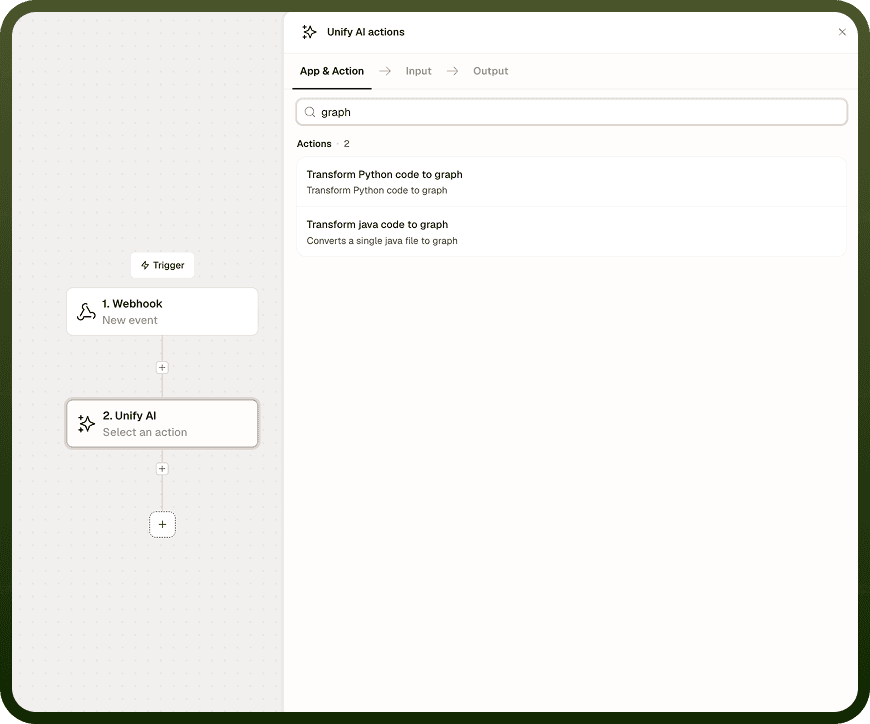This screenshot has width=870, height=724.
Task: Click the search magnifier icon
Action: pyautogui.click(x=310, y=112)
